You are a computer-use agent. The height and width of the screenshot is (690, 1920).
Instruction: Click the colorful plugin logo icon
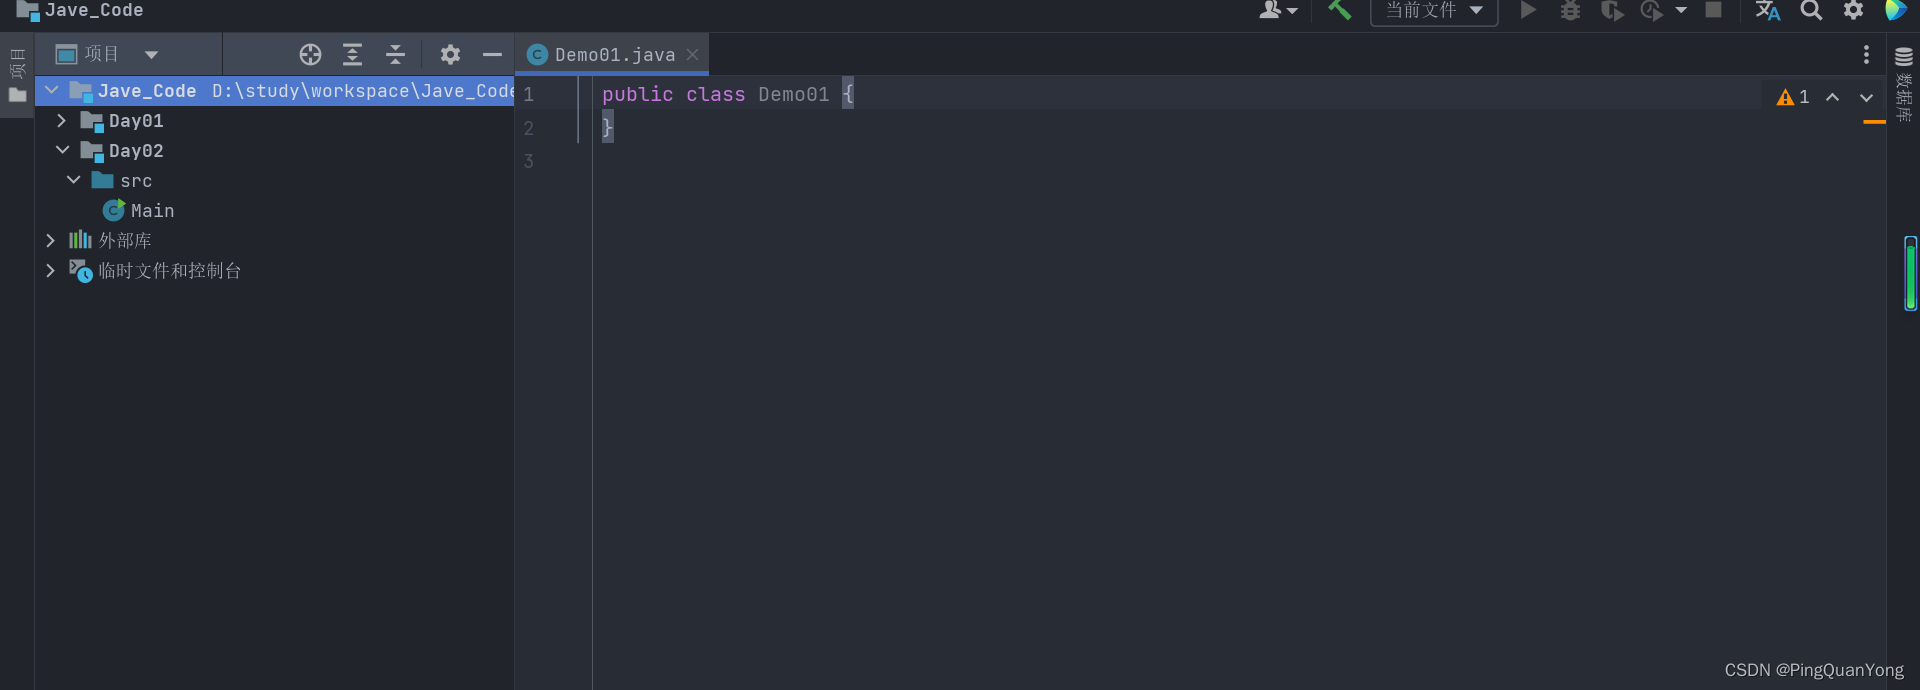(1895, 10)
